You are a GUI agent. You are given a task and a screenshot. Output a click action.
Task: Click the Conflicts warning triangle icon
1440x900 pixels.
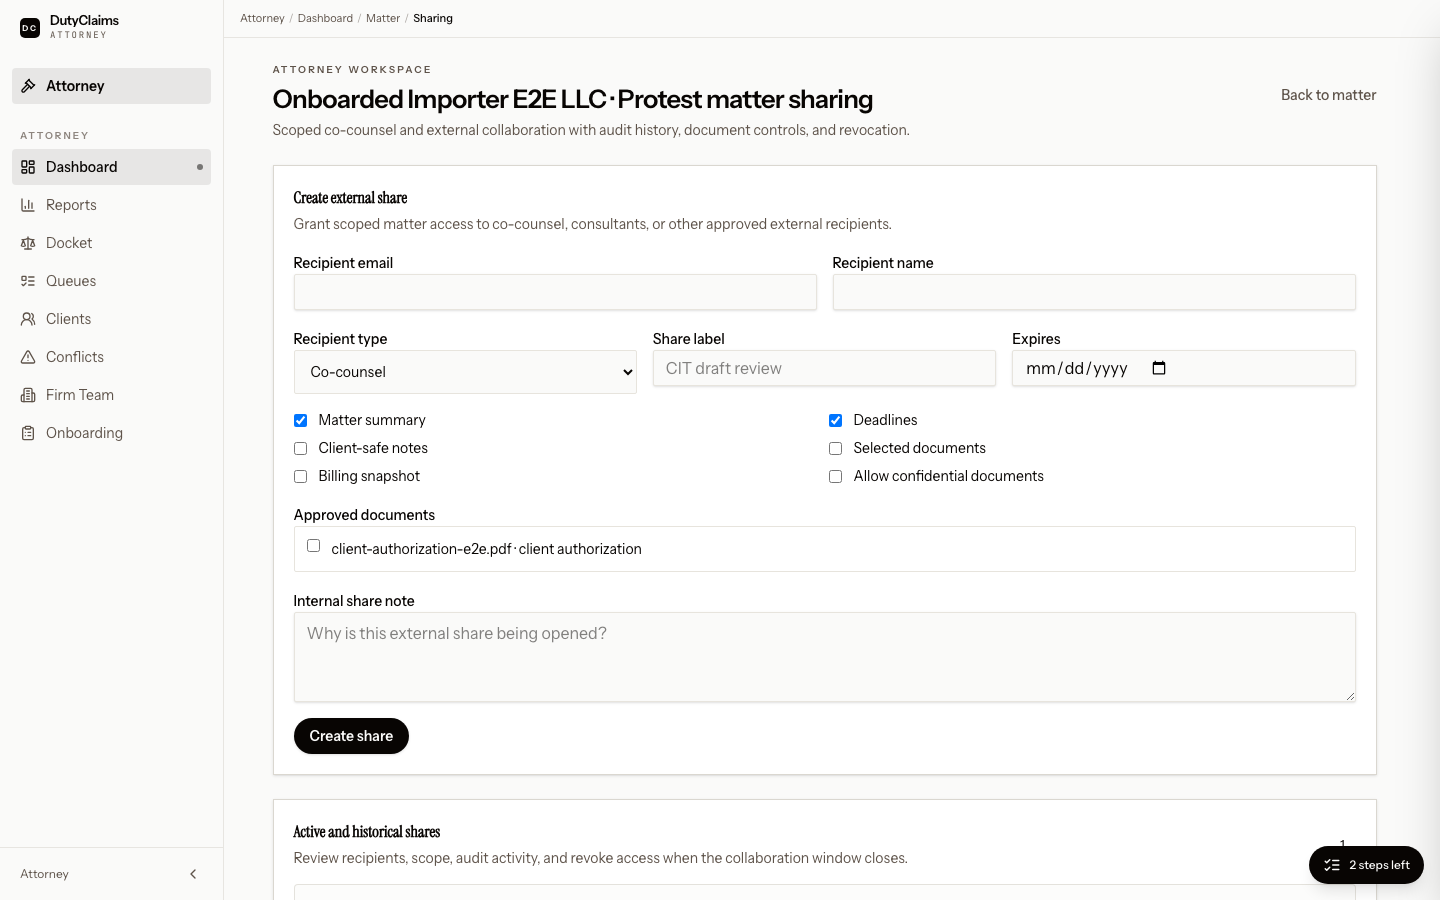pos(28,357)
